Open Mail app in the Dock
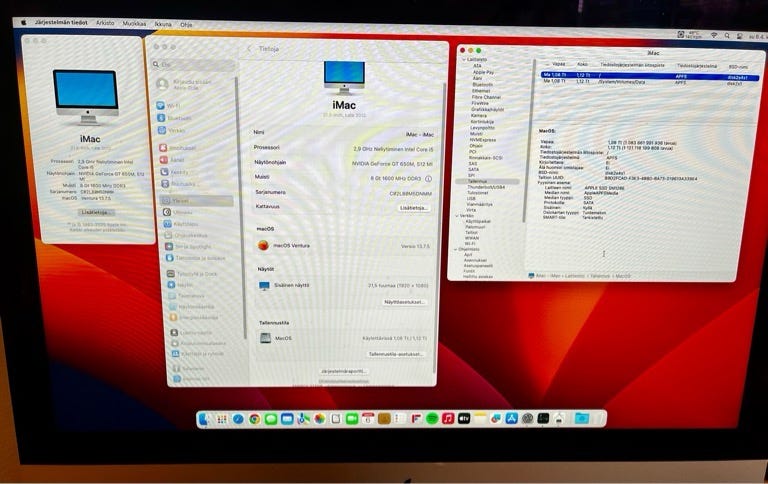Viewport: 768px width, 484px height. point(287,419)
